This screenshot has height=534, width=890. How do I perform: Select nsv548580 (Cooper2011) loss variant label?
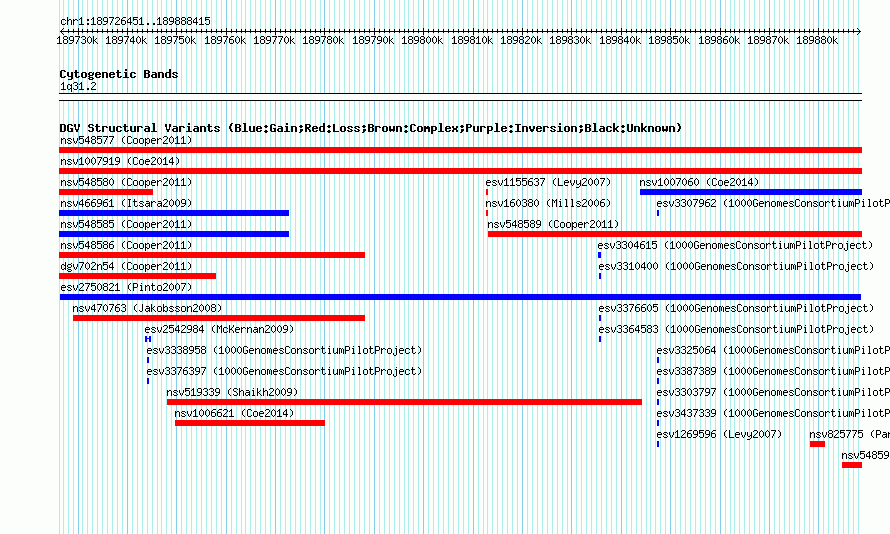tap(126, 182)
